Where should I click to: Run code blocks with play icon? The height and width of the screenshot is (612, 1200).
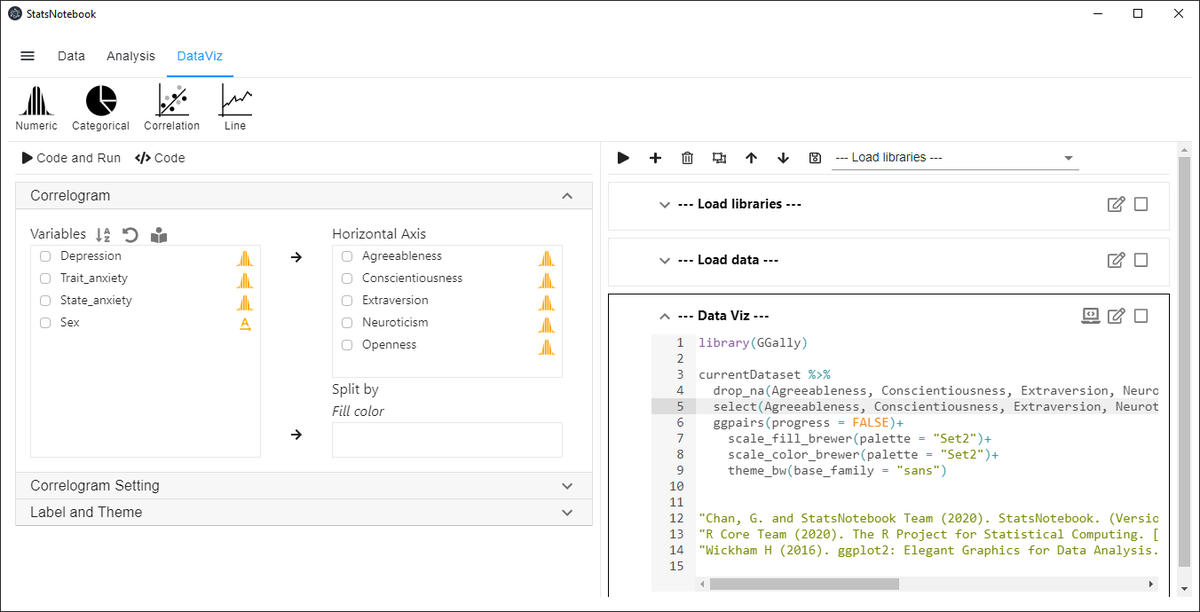tap(623, 158)
